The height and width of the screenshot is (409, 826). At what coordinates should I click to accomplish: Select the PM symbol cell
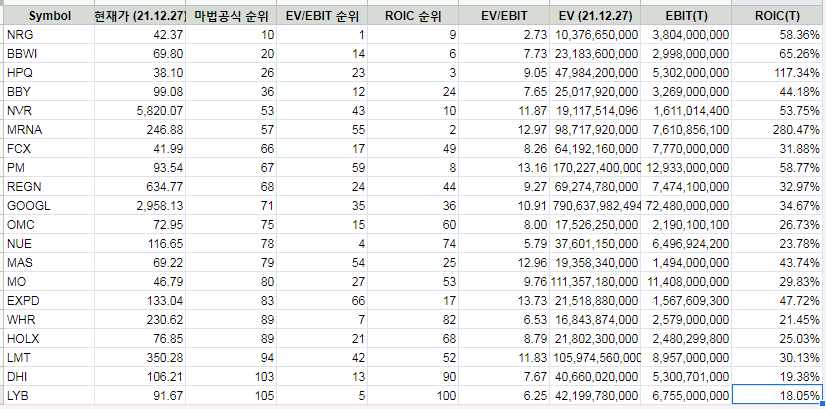(x=50, y=168)
